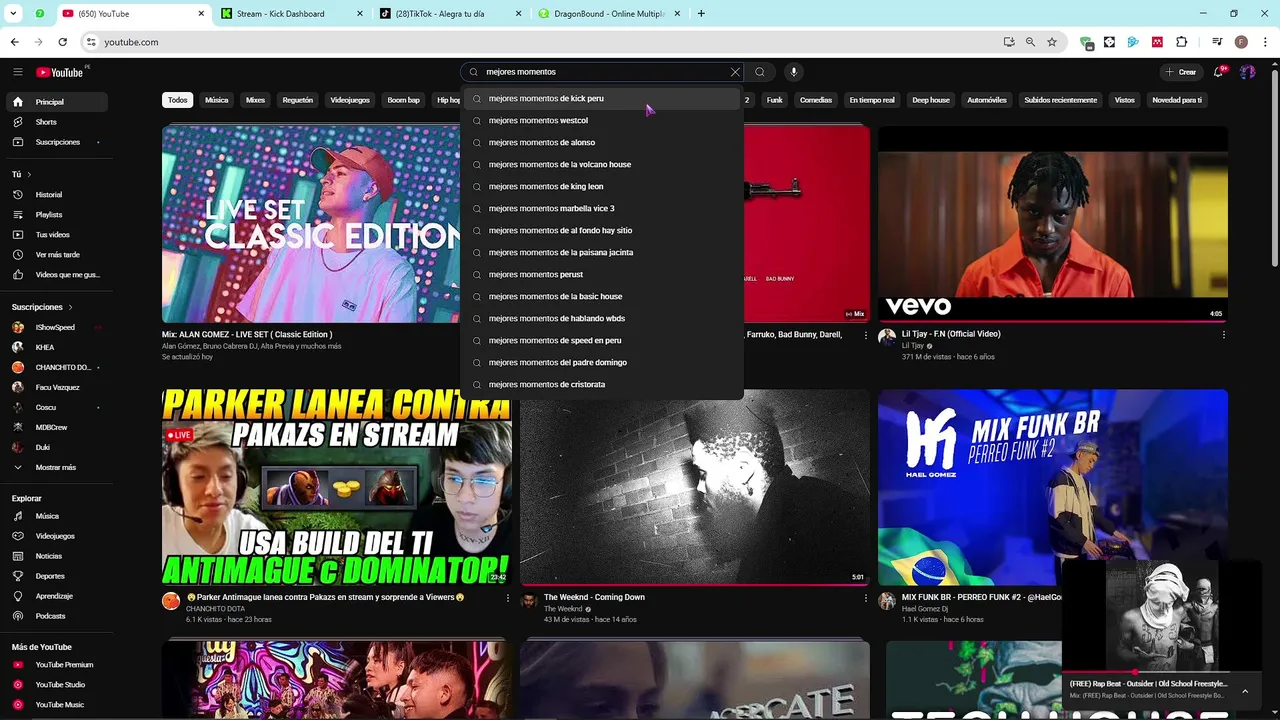Open Chrome extensions puzzle icon

tap(1182, 42)
